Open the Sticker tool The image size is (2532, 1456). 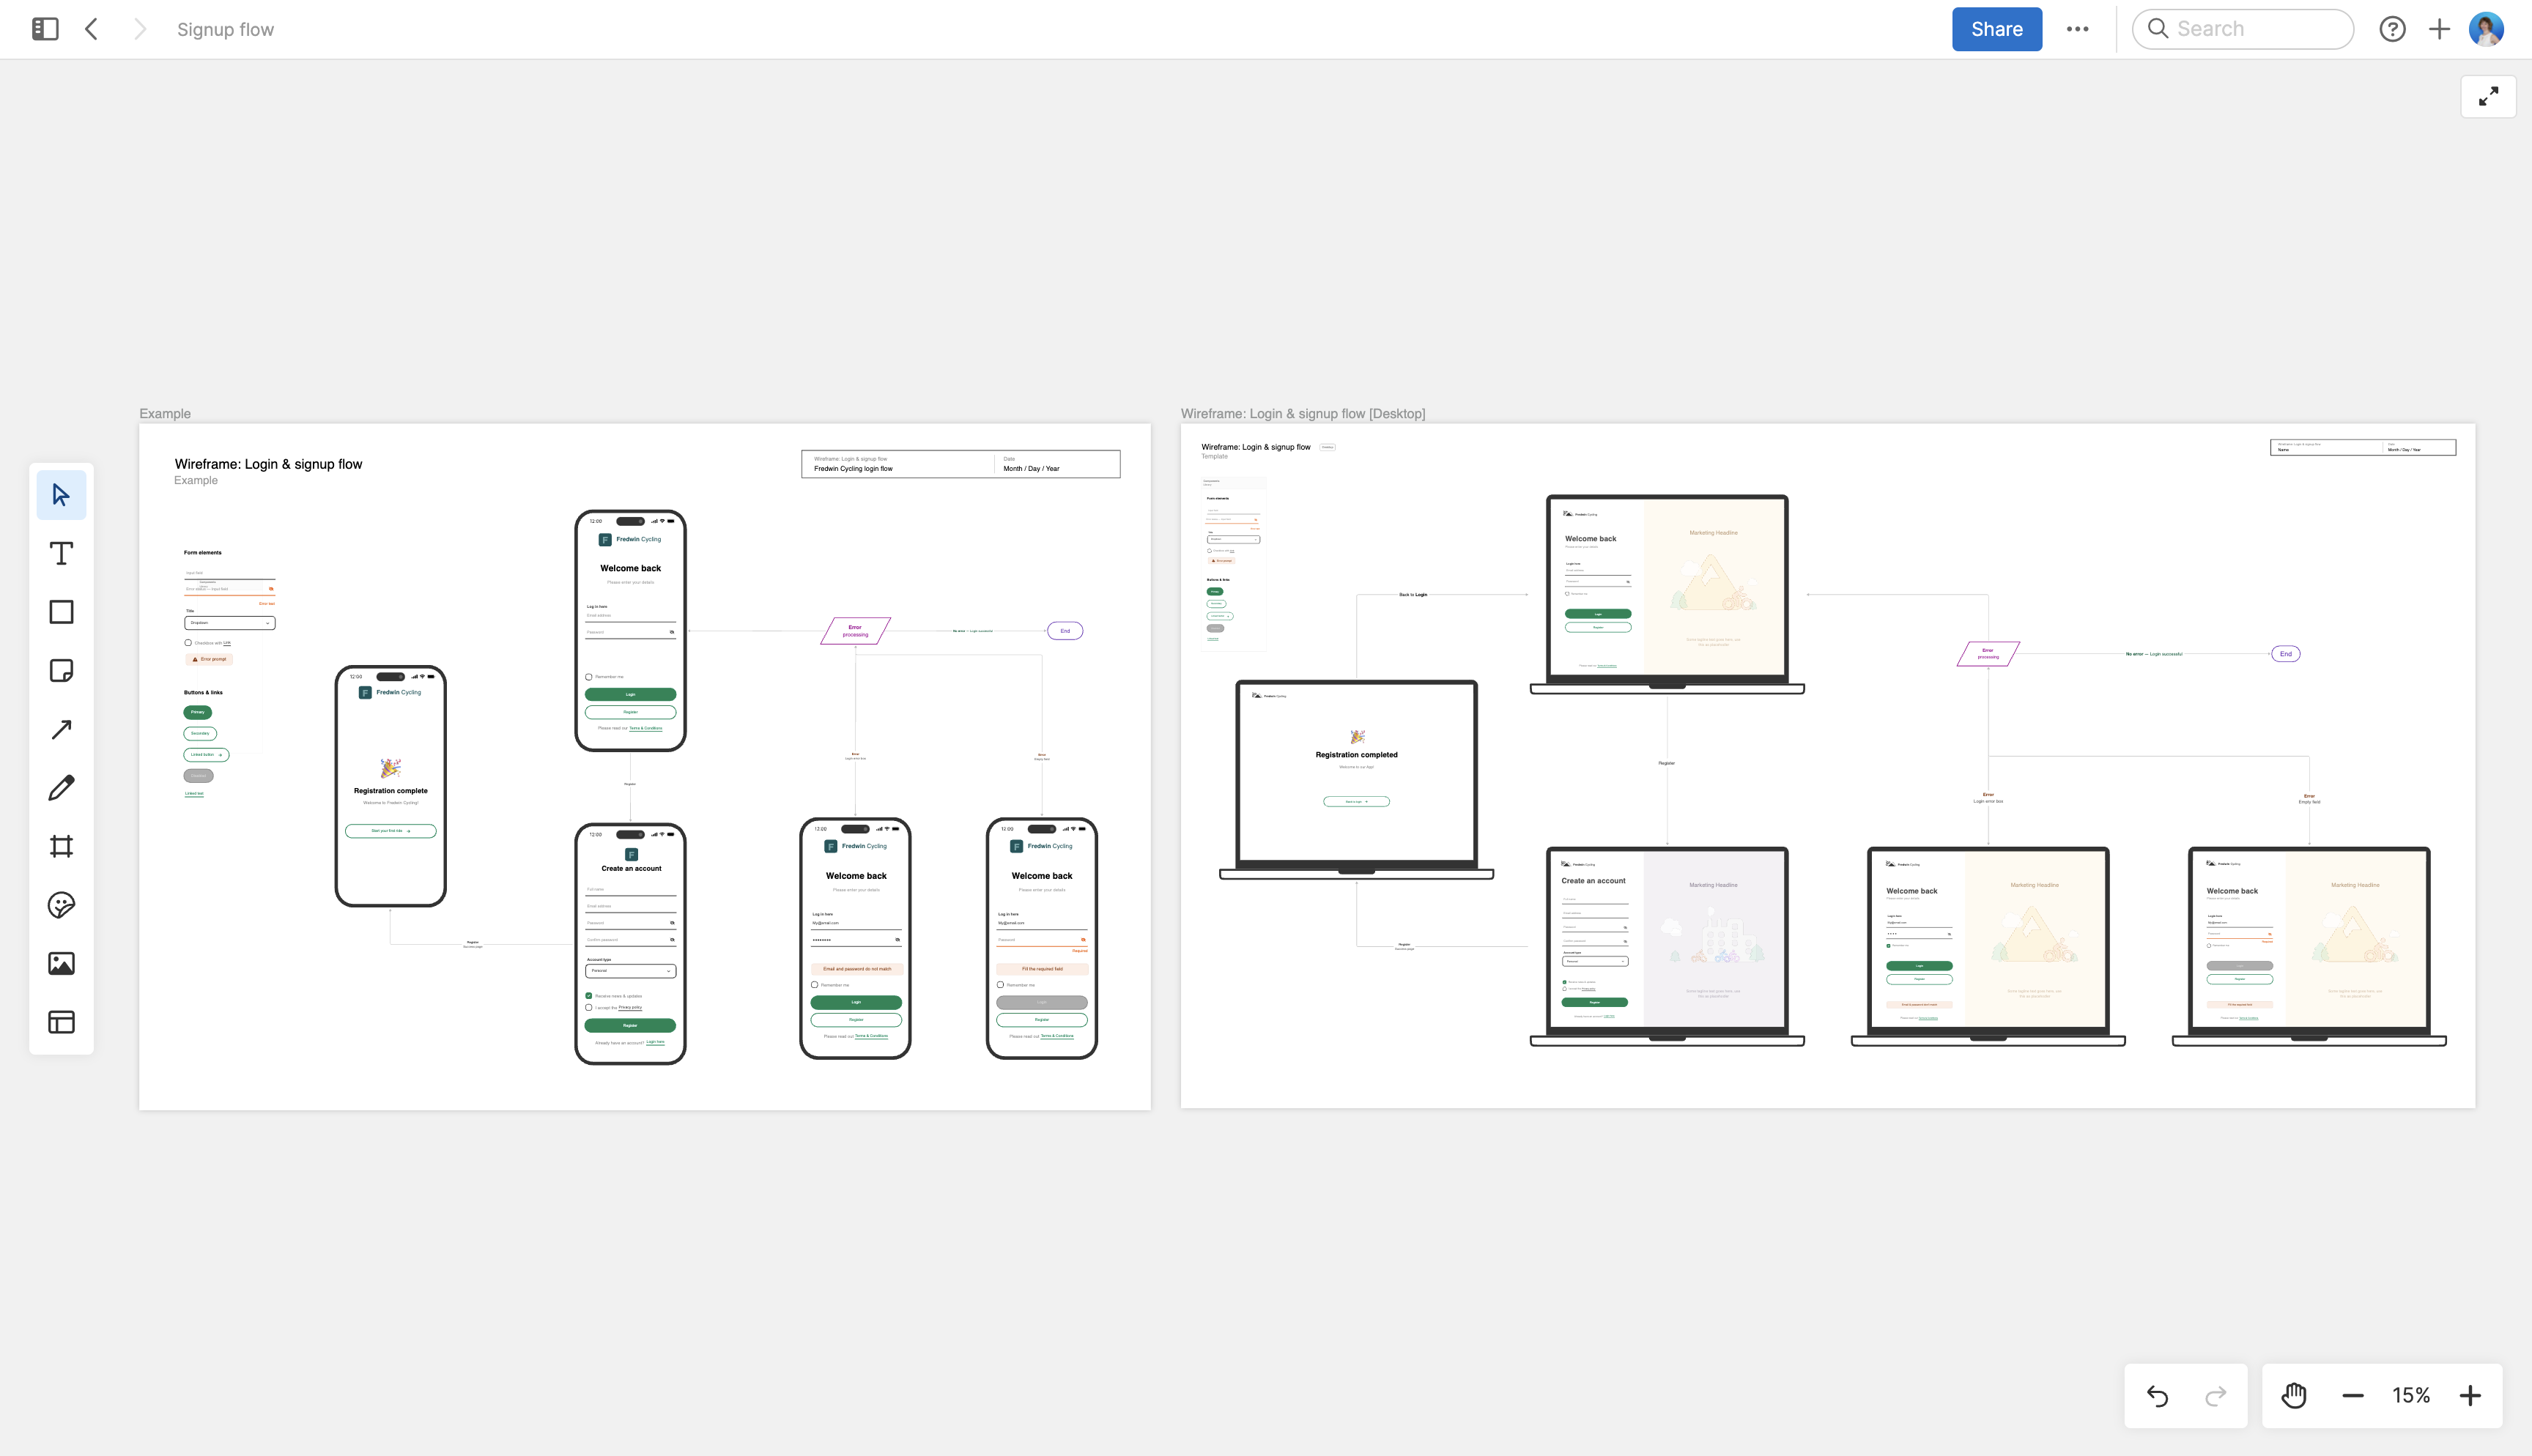pyautogui.click(x=61, y=905)
